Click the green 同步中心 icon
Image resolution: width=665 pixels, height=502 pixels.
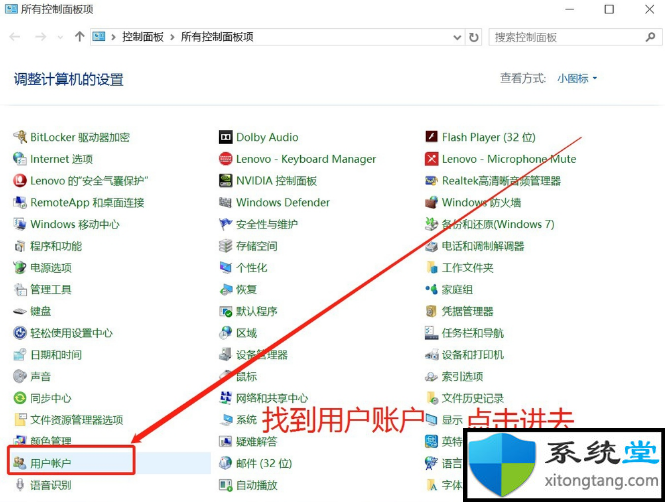coord(20,398)
